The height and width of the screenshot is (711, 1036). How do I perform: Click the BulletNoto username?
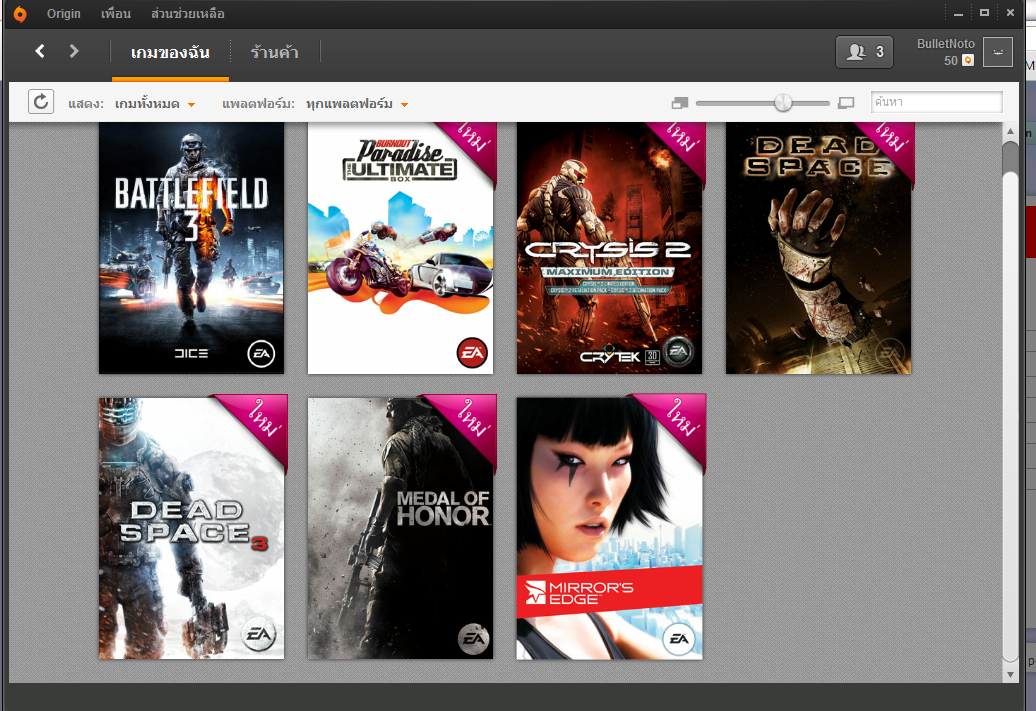[945, 44]
